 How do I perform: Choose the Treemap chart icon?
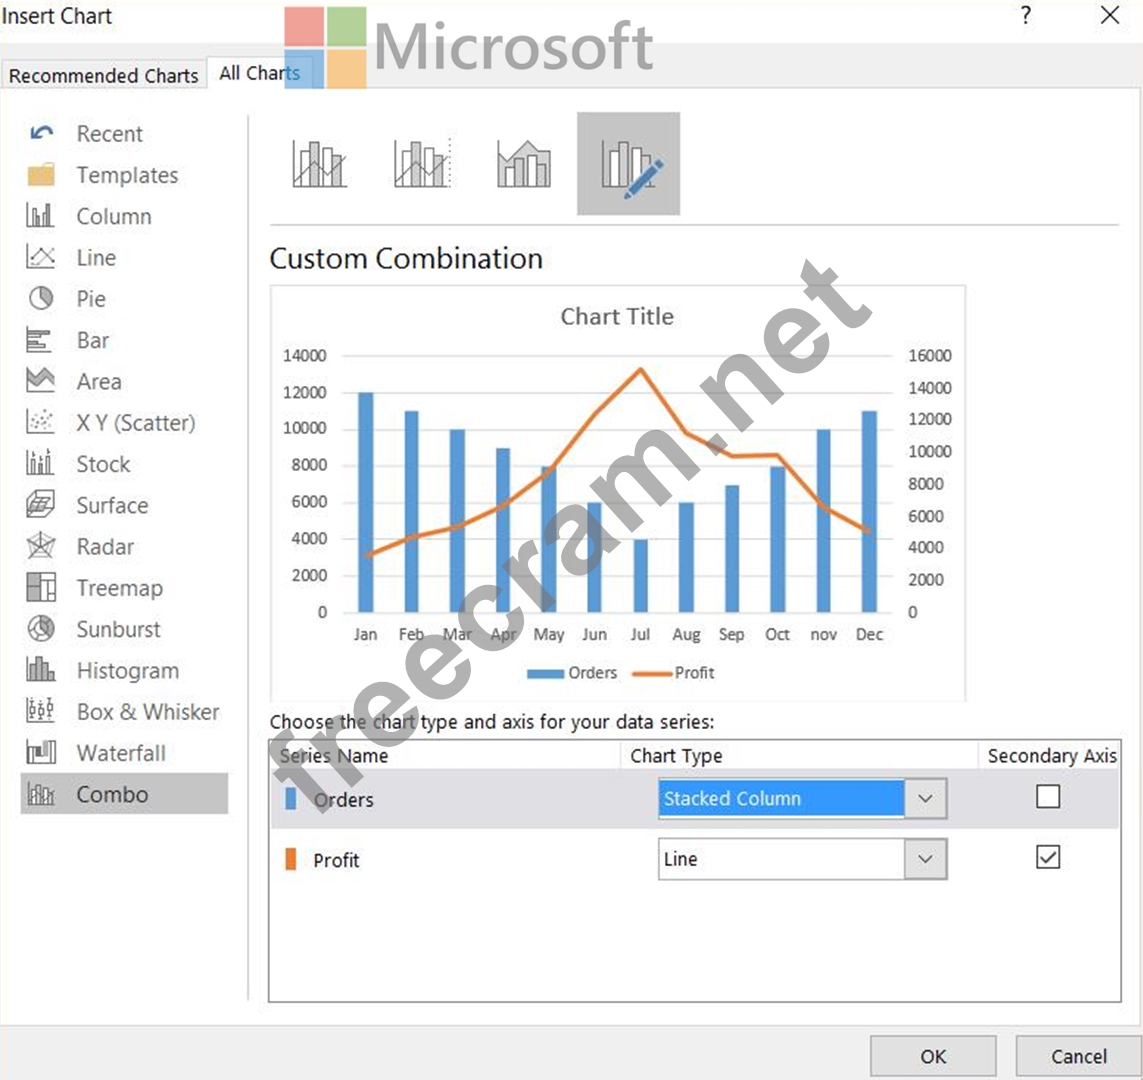[x=41, y=587]
